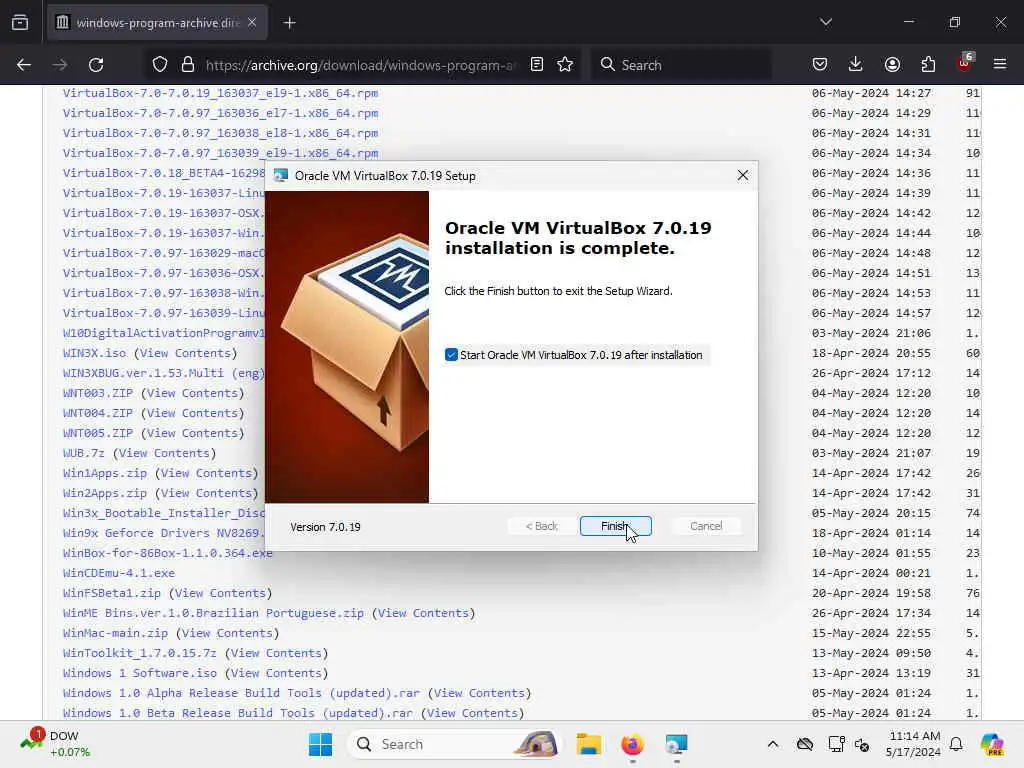Viewport: 1024px width, 768px height.
Task: Open the Firefox account icon
Action: (892, 65)
